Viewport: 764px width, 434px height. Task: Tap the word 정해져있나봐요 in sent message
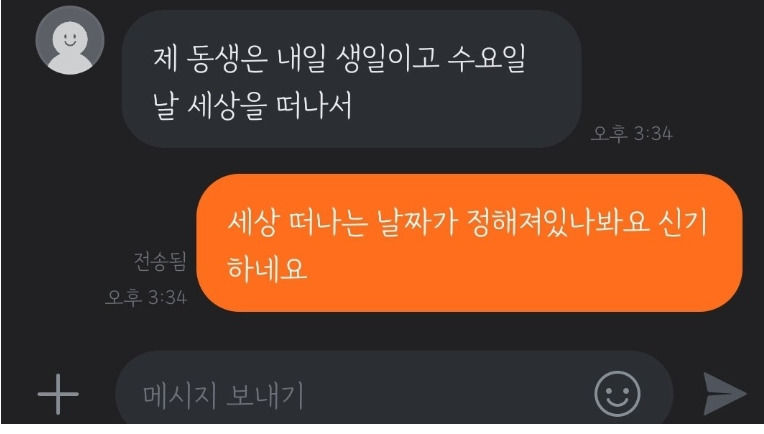pyautogui.click(x=558, y=223)
